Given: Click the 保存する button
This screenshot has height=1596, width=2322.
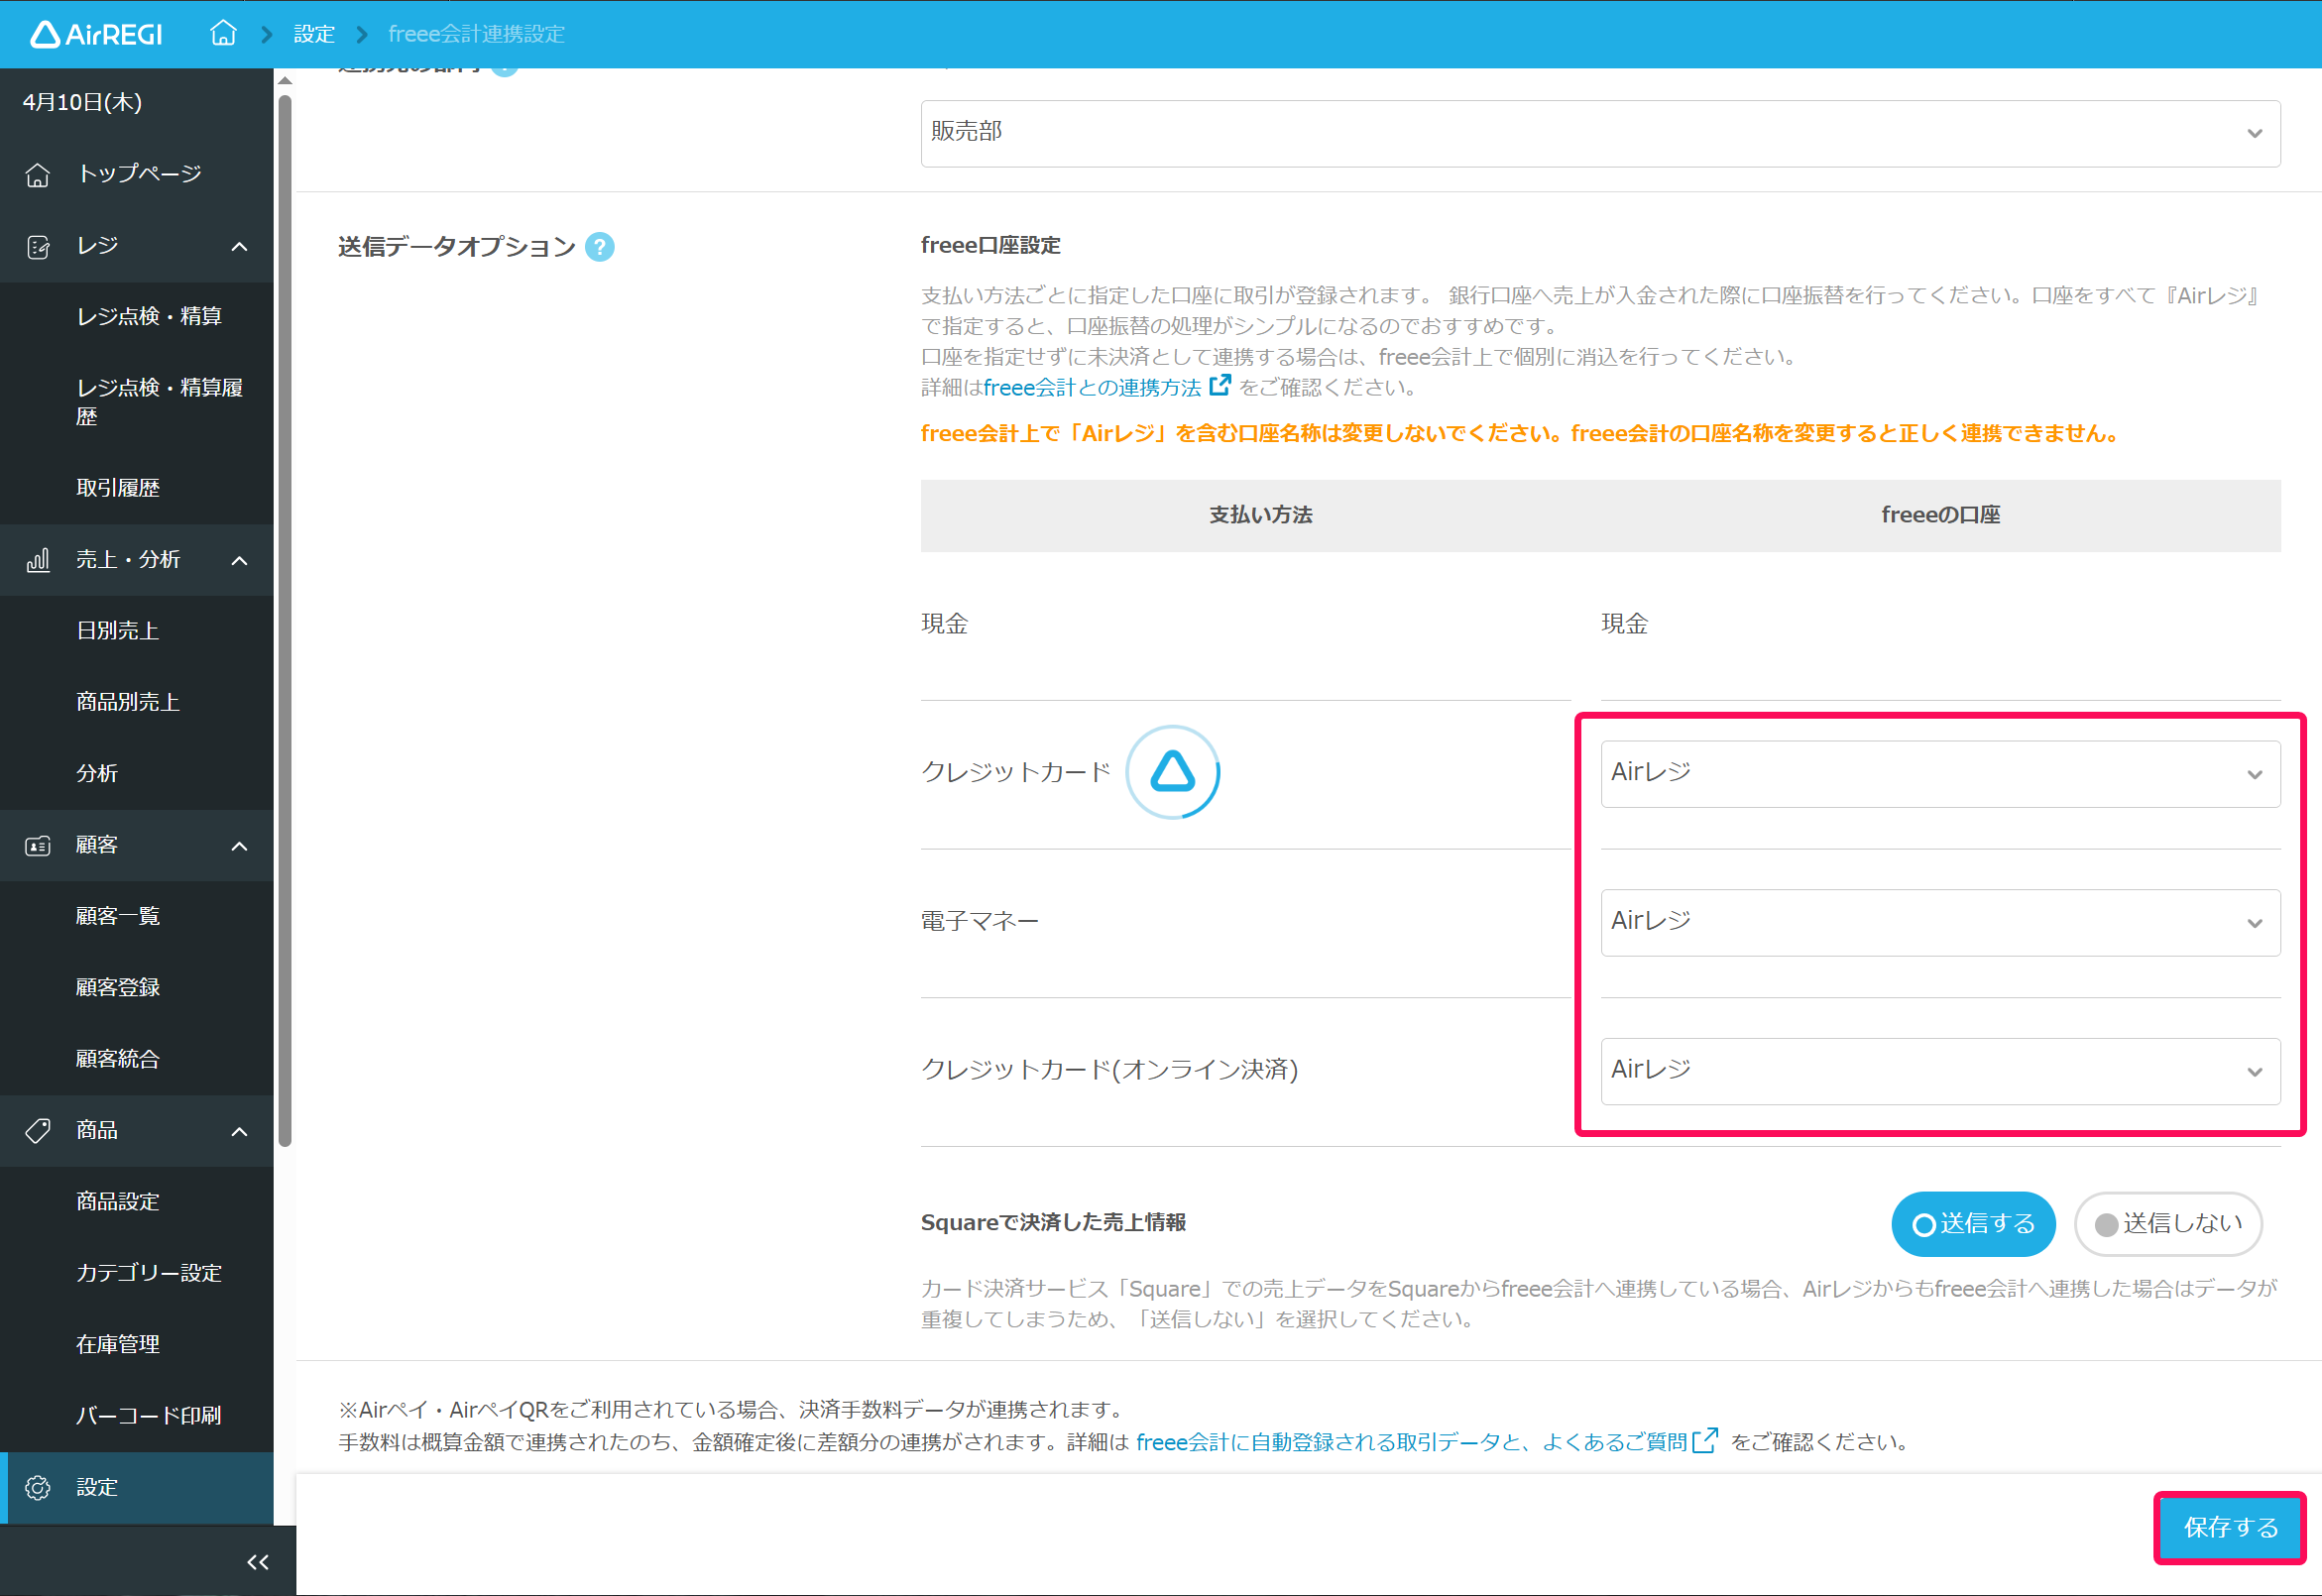Looking at the screenshot, I should click(2229, 1527).
